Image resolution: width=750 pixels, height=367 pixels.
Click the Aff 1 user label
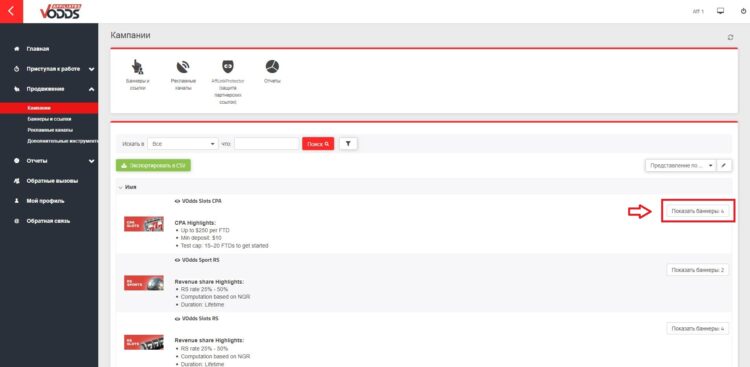698,11
